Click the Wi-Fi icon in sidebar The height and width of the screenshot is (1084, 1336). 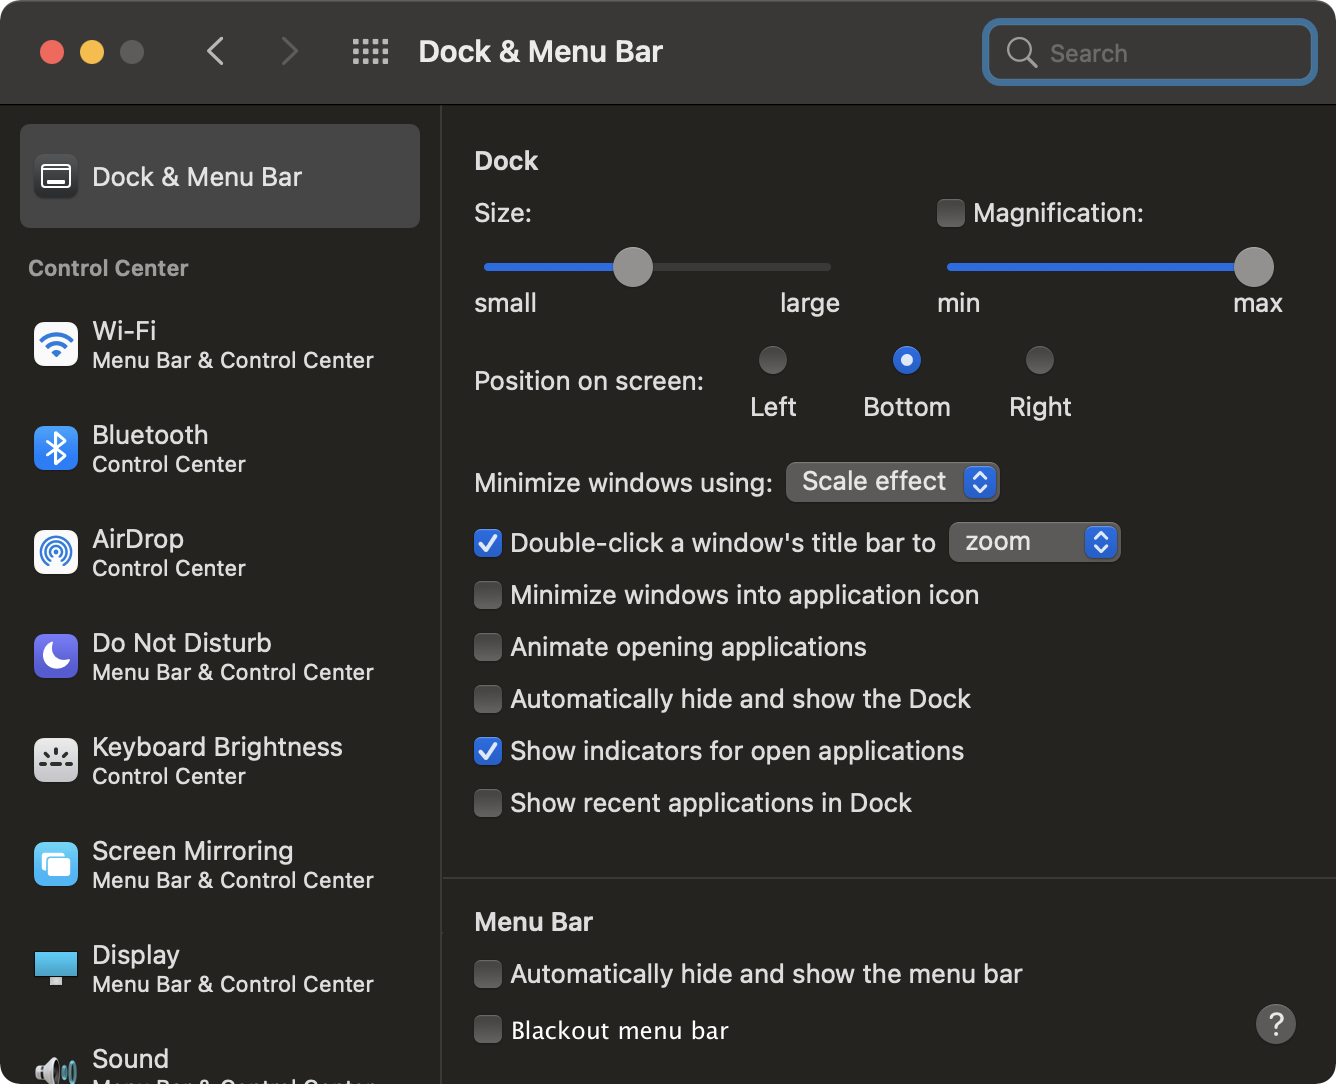[56, 345]
